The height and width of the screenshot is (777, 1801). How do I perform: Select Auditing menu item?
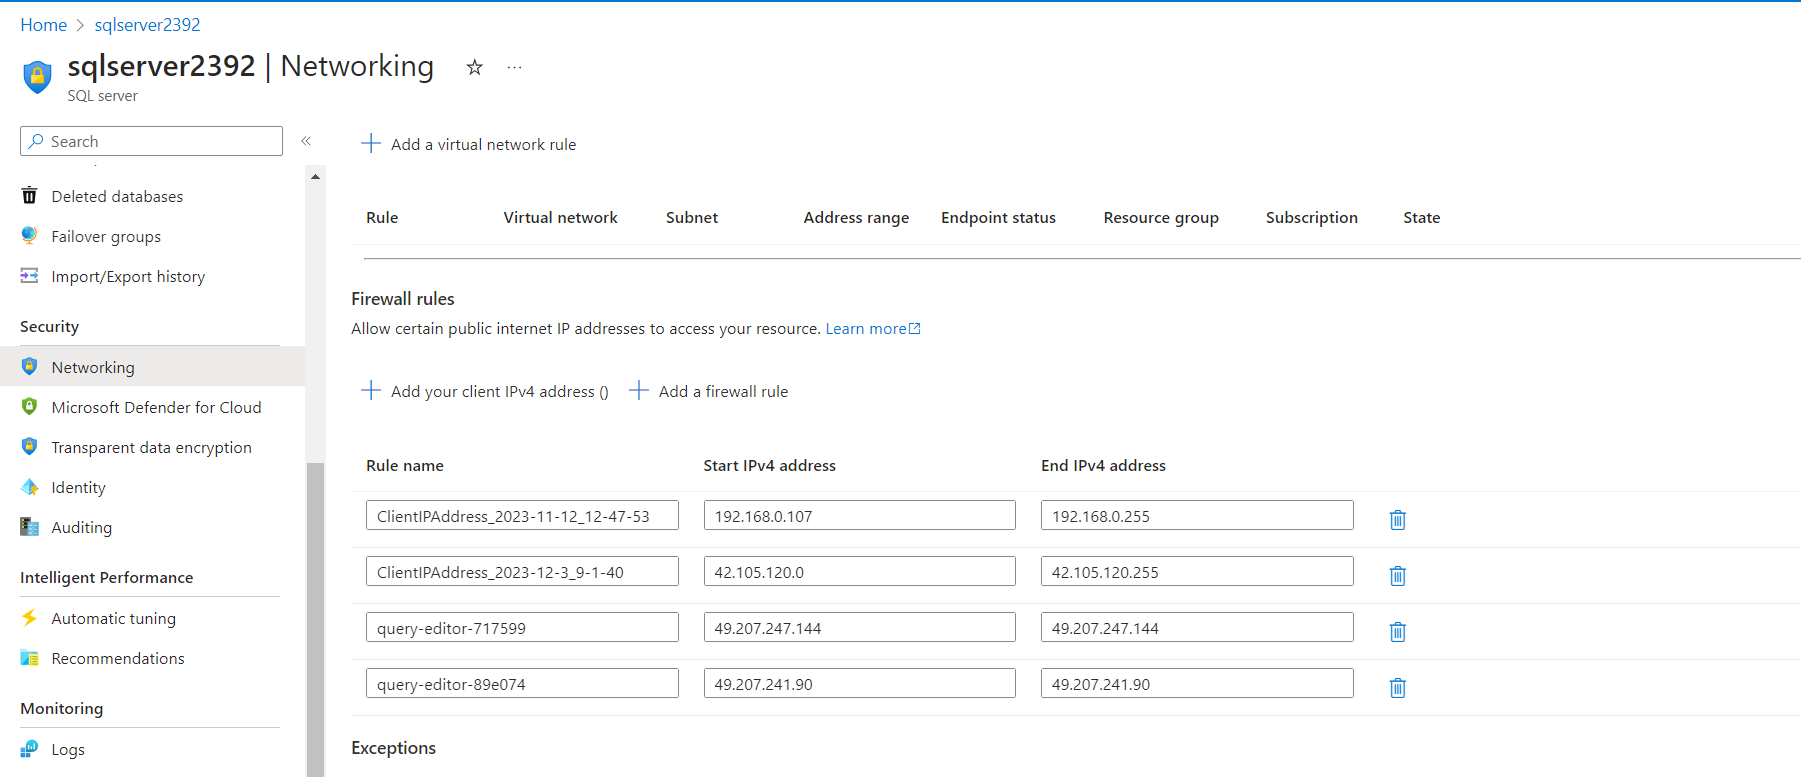(x=81, y=527)
